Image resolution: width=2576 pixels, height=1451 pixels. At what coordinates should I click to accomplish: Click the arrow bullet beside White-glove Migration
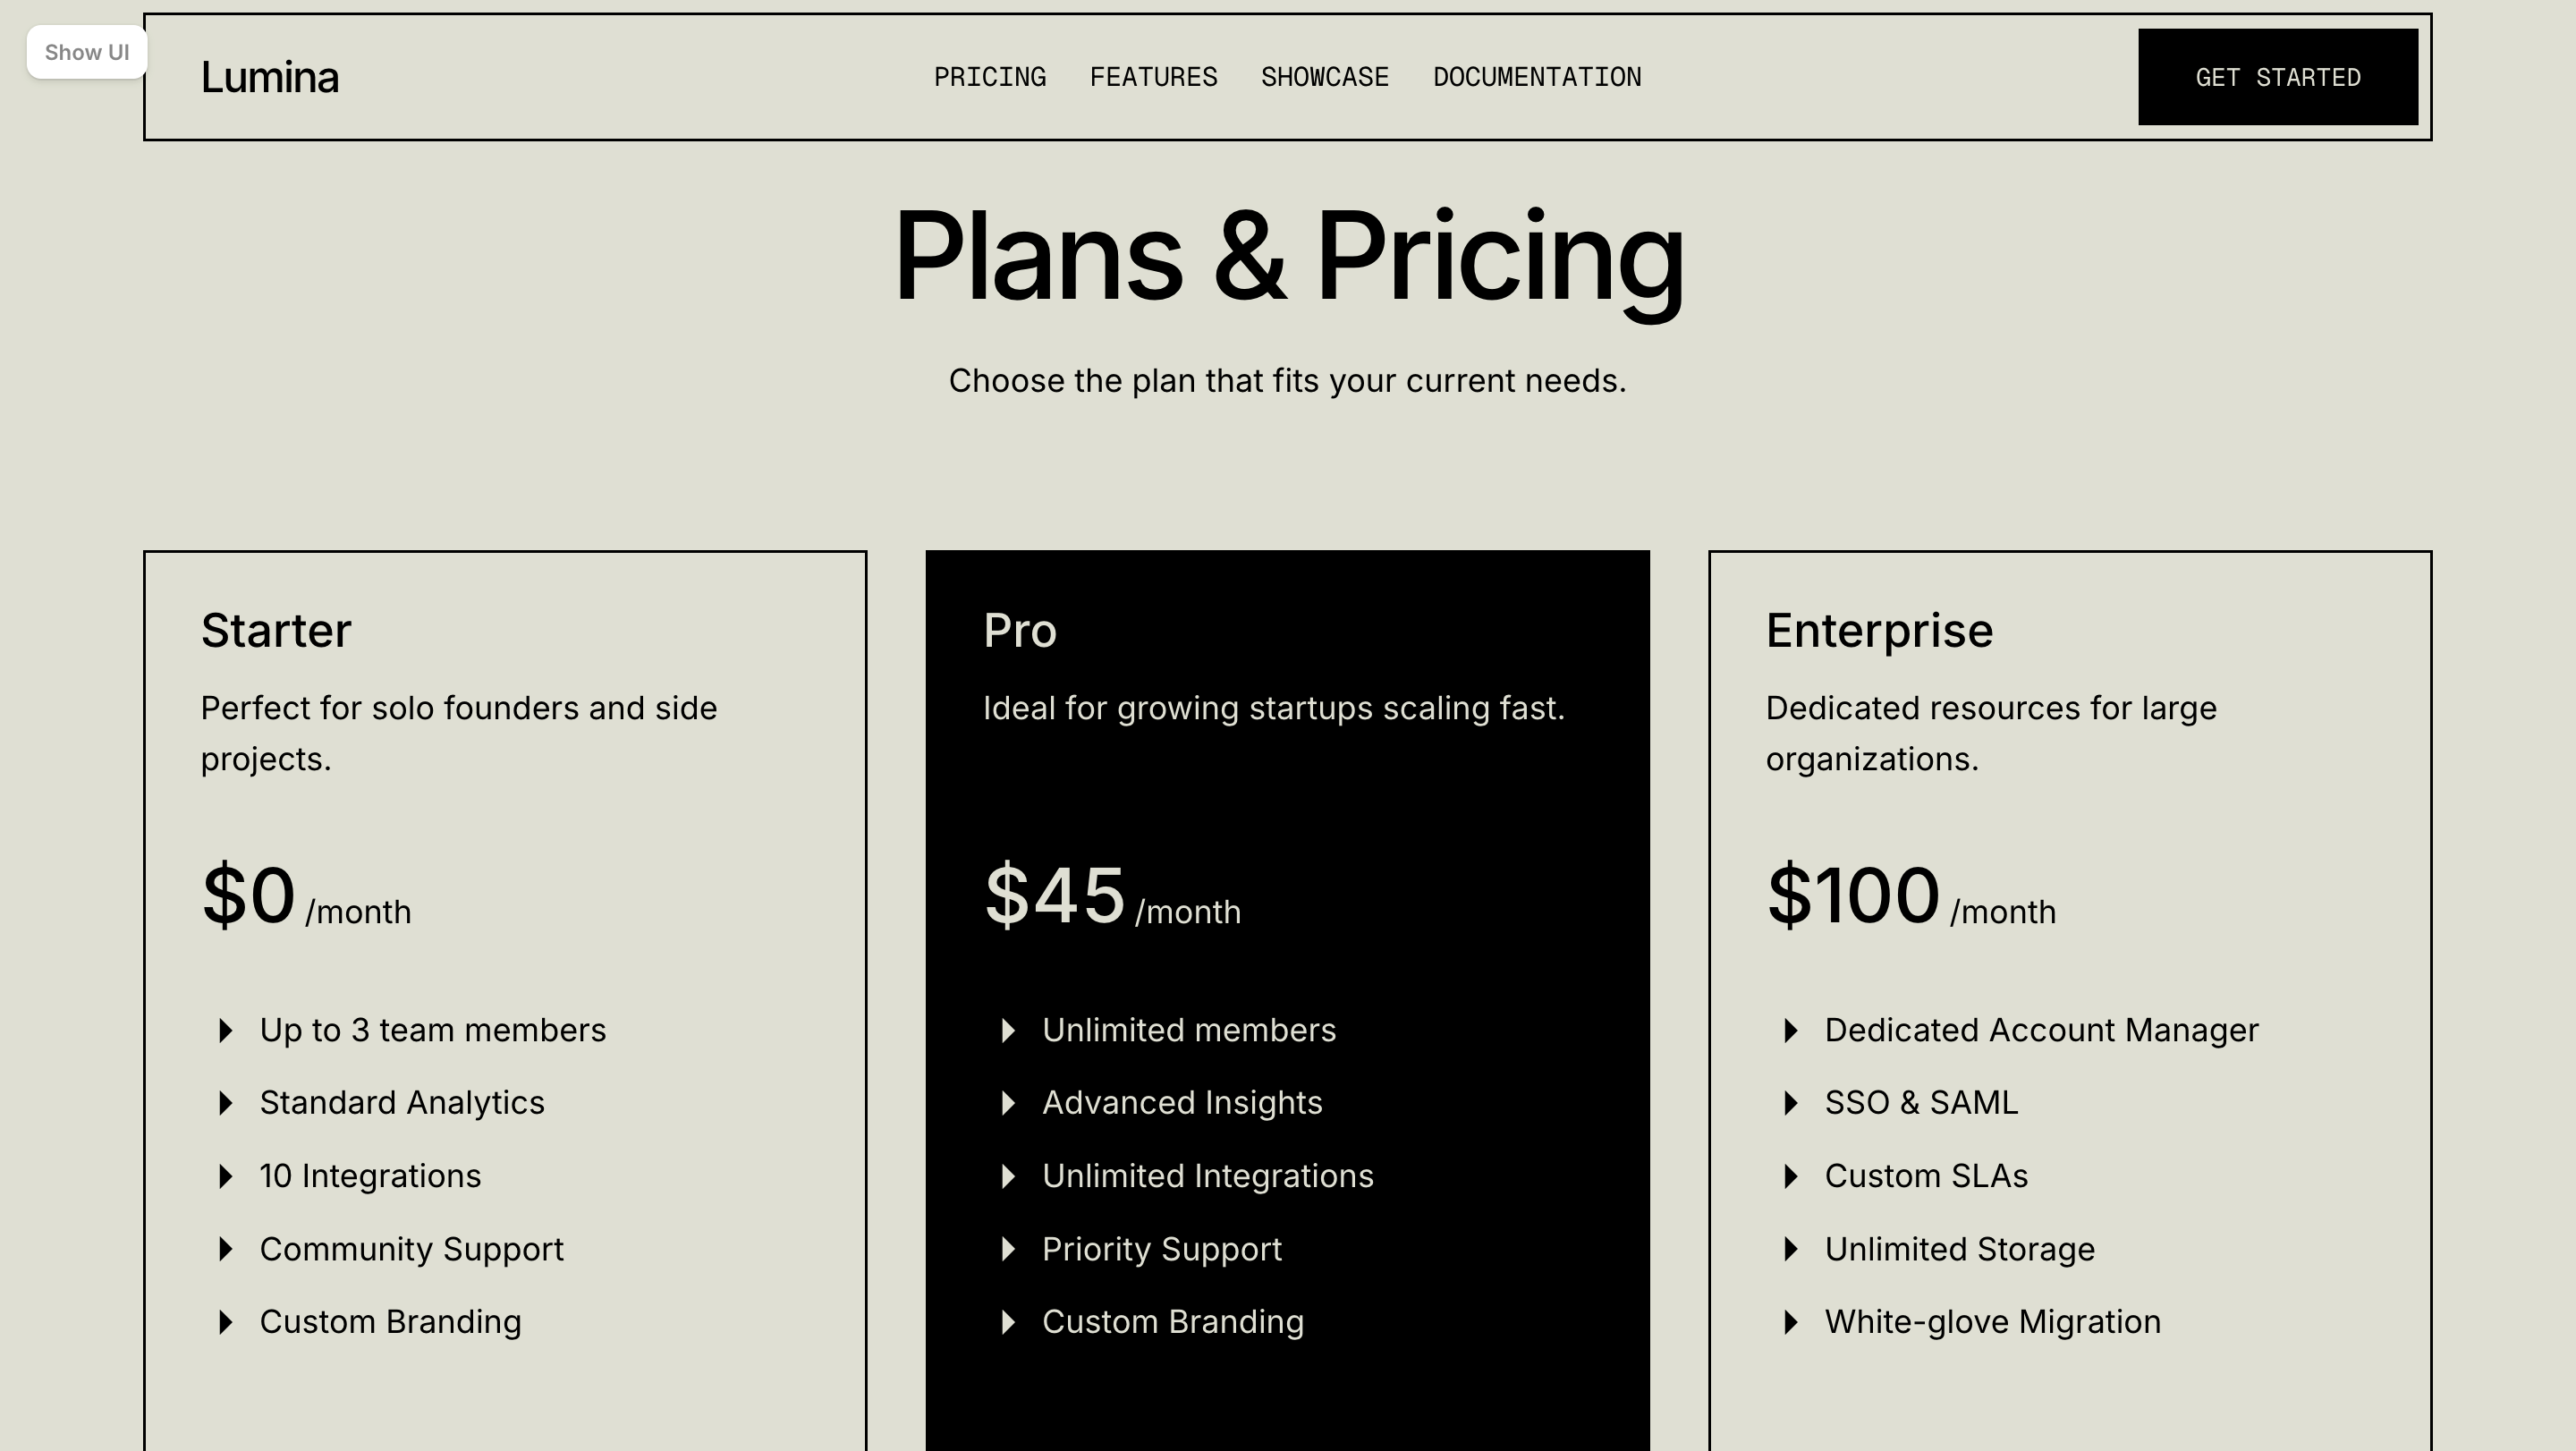1791,1322
